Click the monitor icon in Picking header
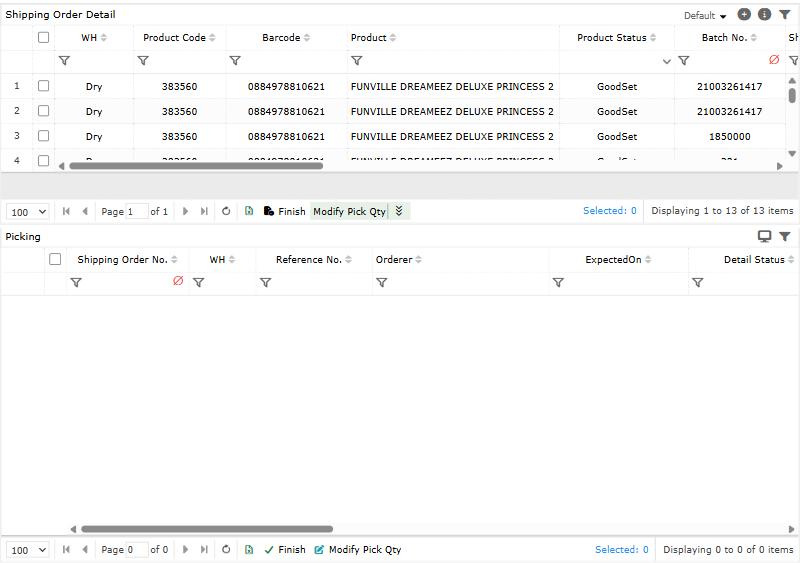Screen dimensions: 800x563 coord(764,236)
